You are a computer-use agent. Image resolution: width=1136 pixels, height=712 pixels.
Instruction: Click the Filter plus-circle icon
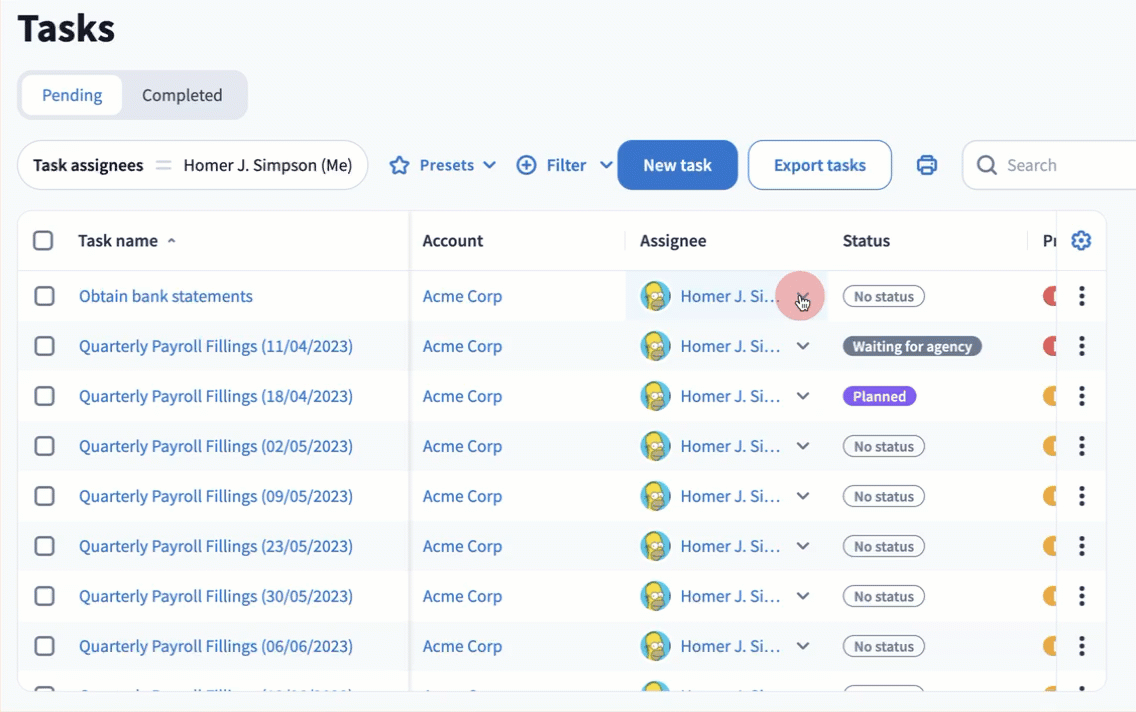[526, 165]
